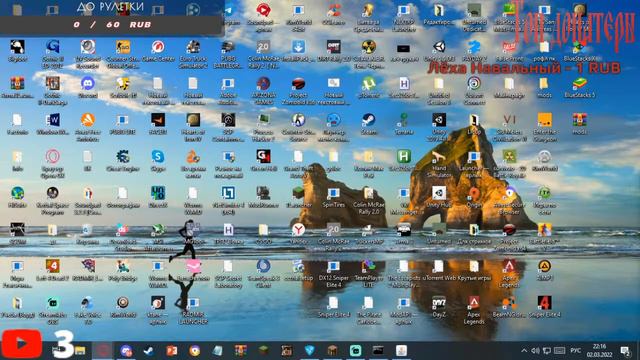Open Enter the Gungeon shortcut

click(544, 120)
